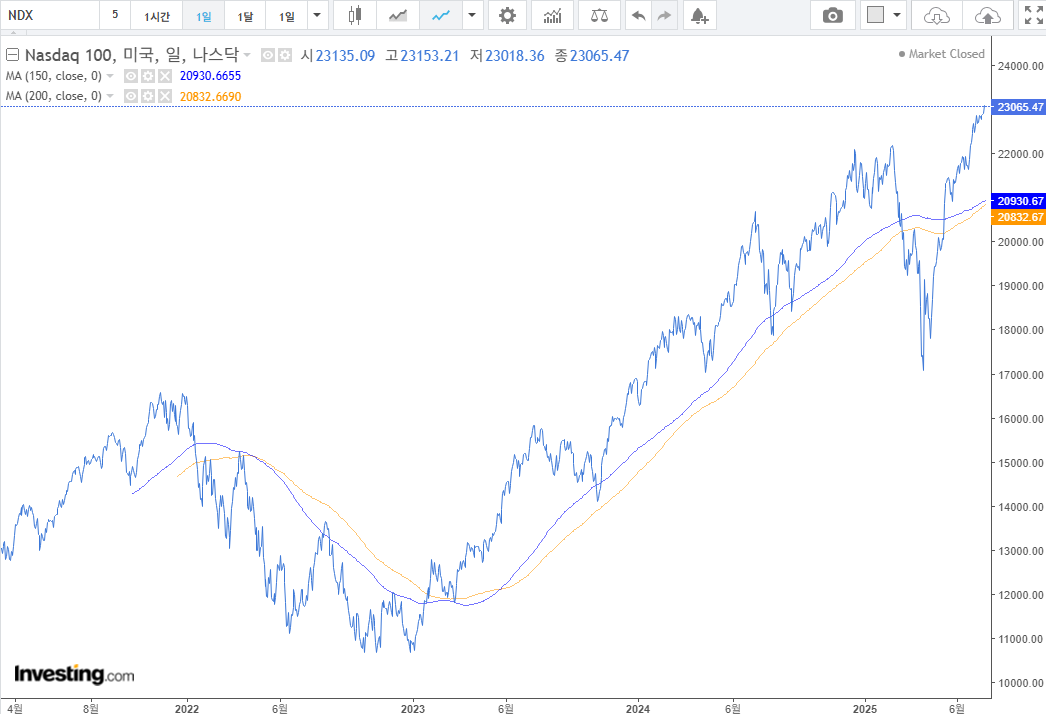The height and width of the screenshot is (714, 1046).
Task: Save chart layout to cloud
Action: tap(988, 15)
